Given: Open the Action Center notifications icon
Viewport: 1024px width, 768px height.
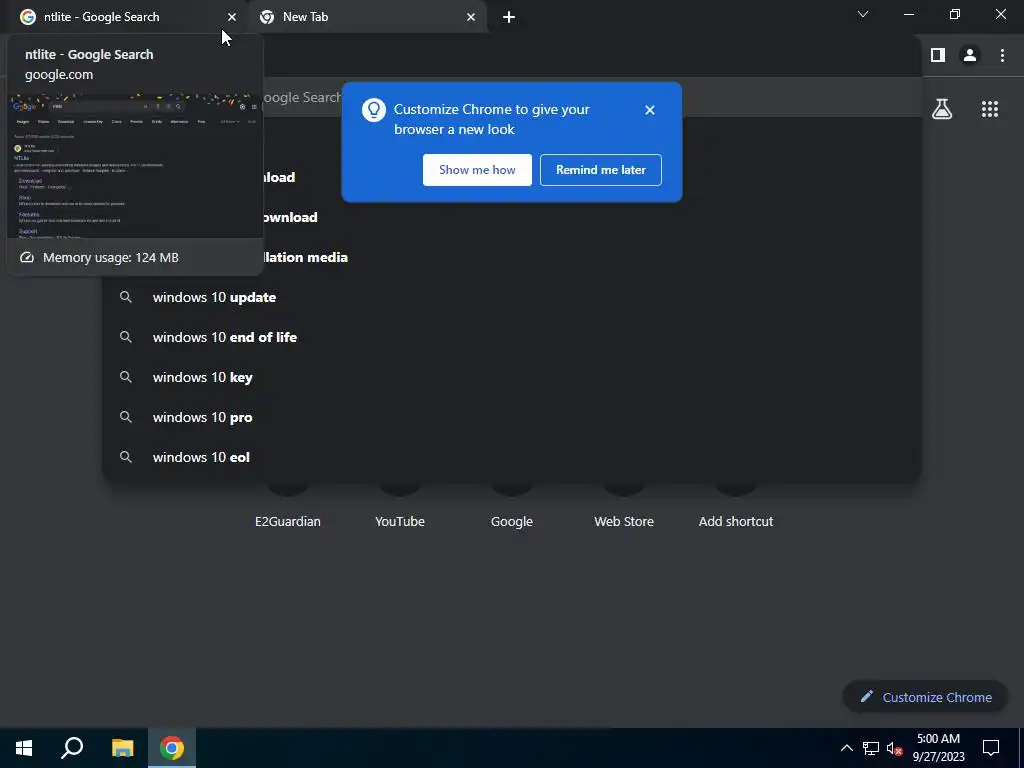Looking at the screenshot, I should pos(991,748).
